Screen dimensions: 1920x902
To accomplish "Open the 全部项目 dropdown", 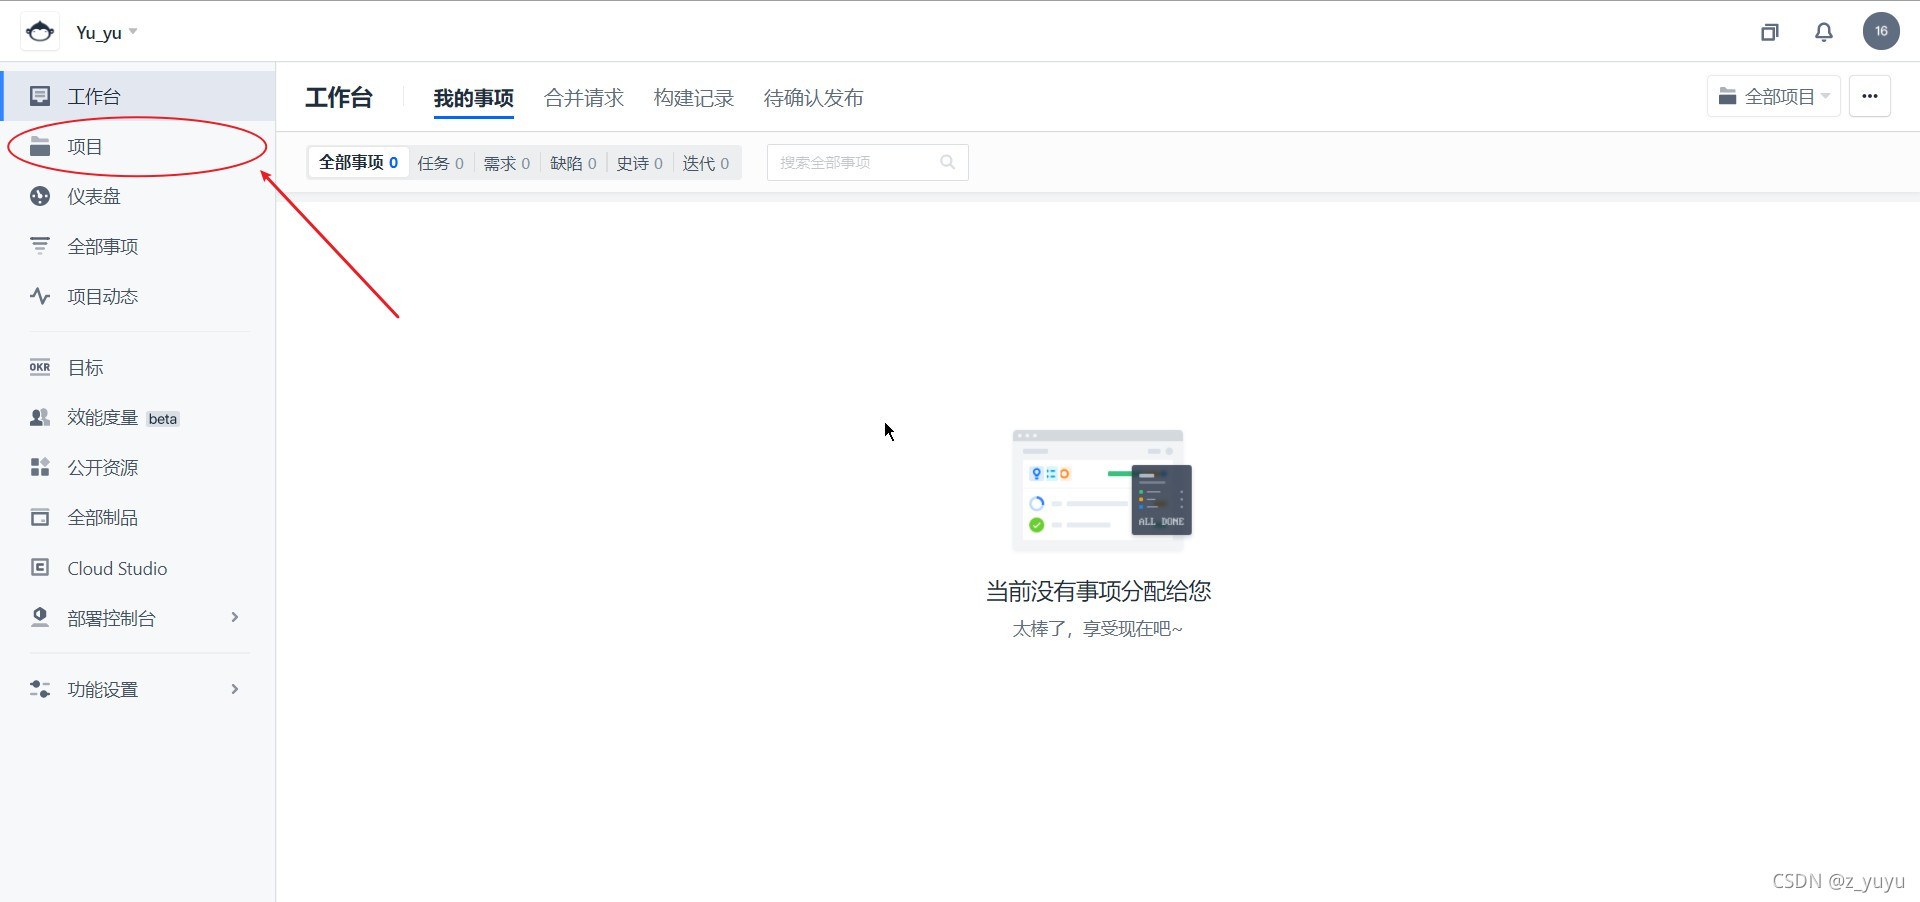I will [1775, 96].
